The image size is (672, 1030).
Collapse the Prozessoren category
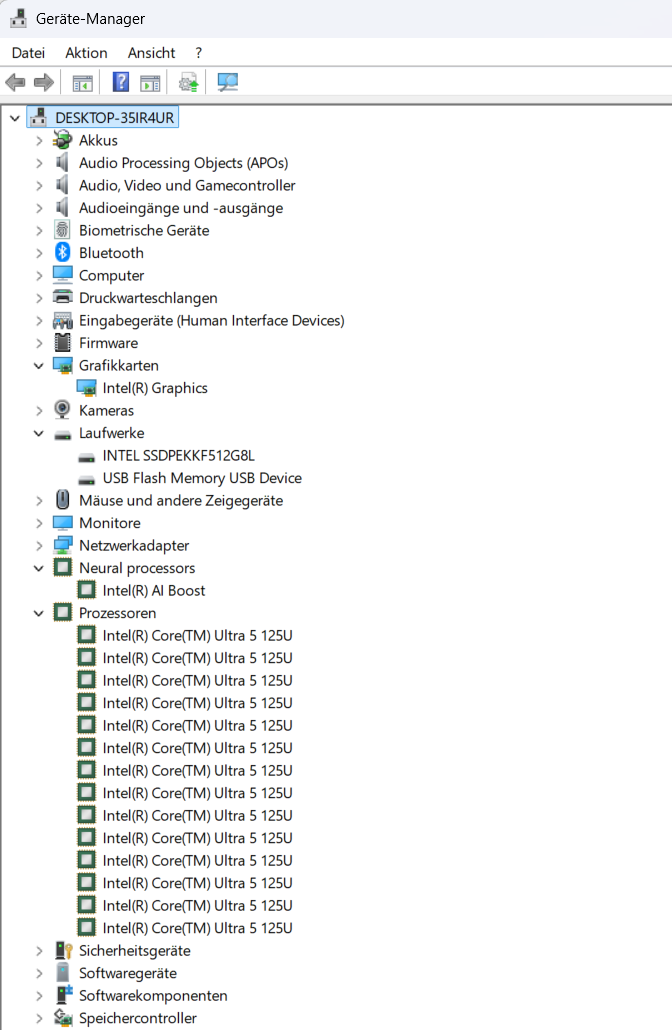coord(39,613)
